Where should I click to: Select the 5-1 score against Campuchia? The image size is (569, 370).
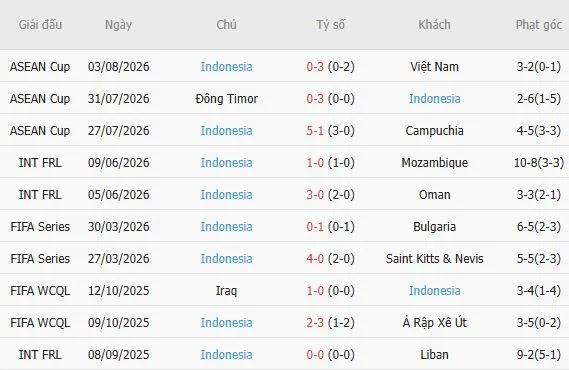(315, 131)
